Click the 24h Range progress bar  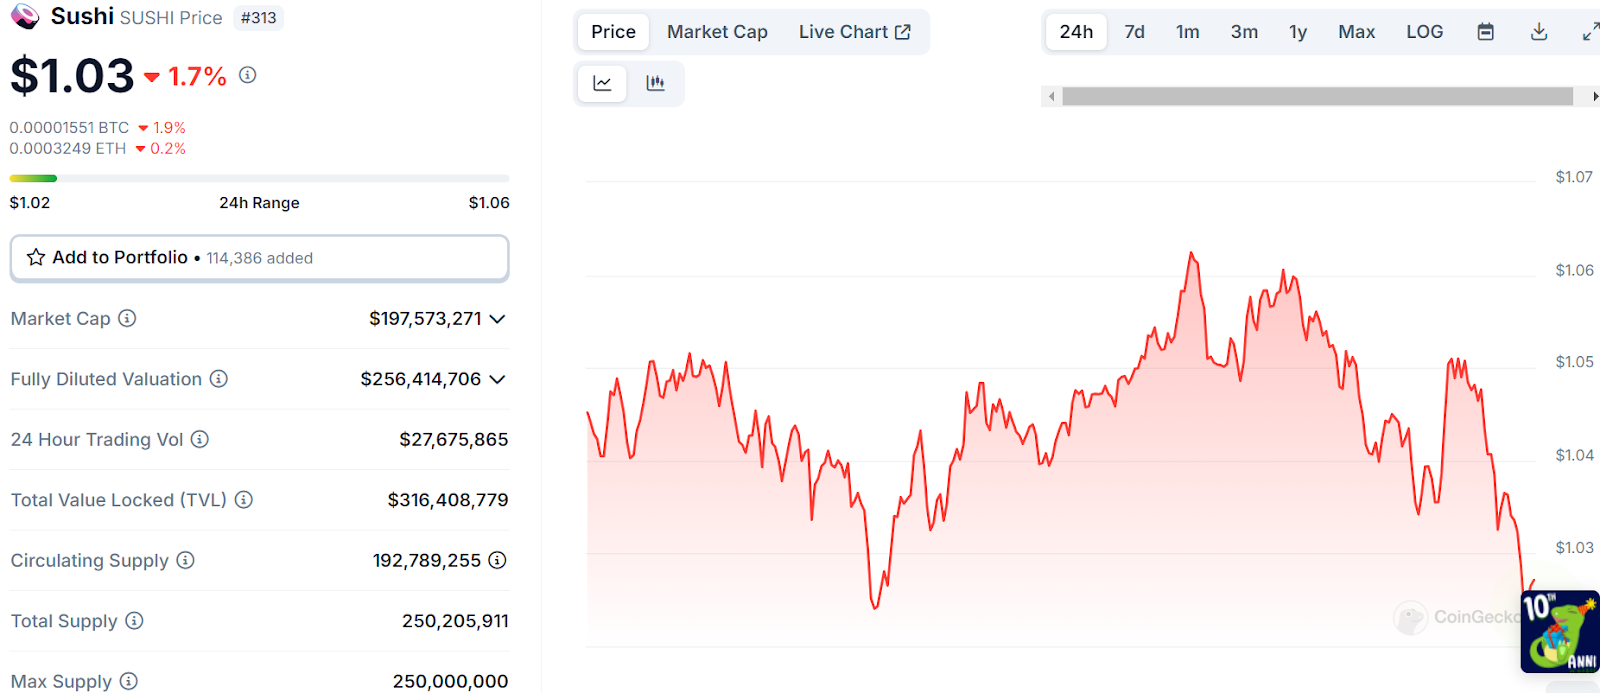point(259,178)
